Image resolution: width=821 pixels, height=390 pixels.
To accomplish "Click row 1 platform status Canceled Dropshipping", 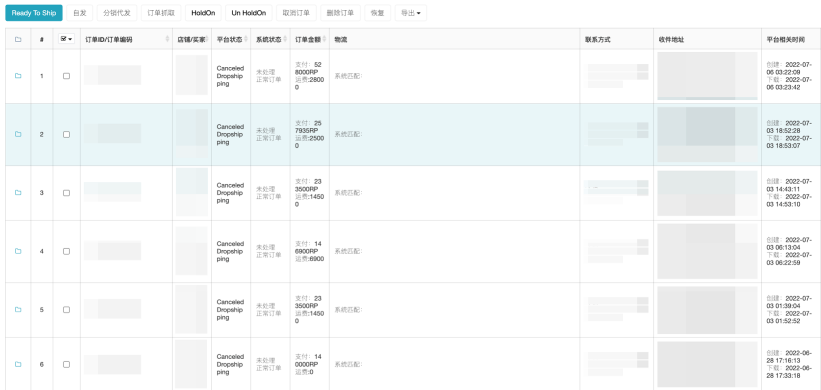I will coord(230,76).
